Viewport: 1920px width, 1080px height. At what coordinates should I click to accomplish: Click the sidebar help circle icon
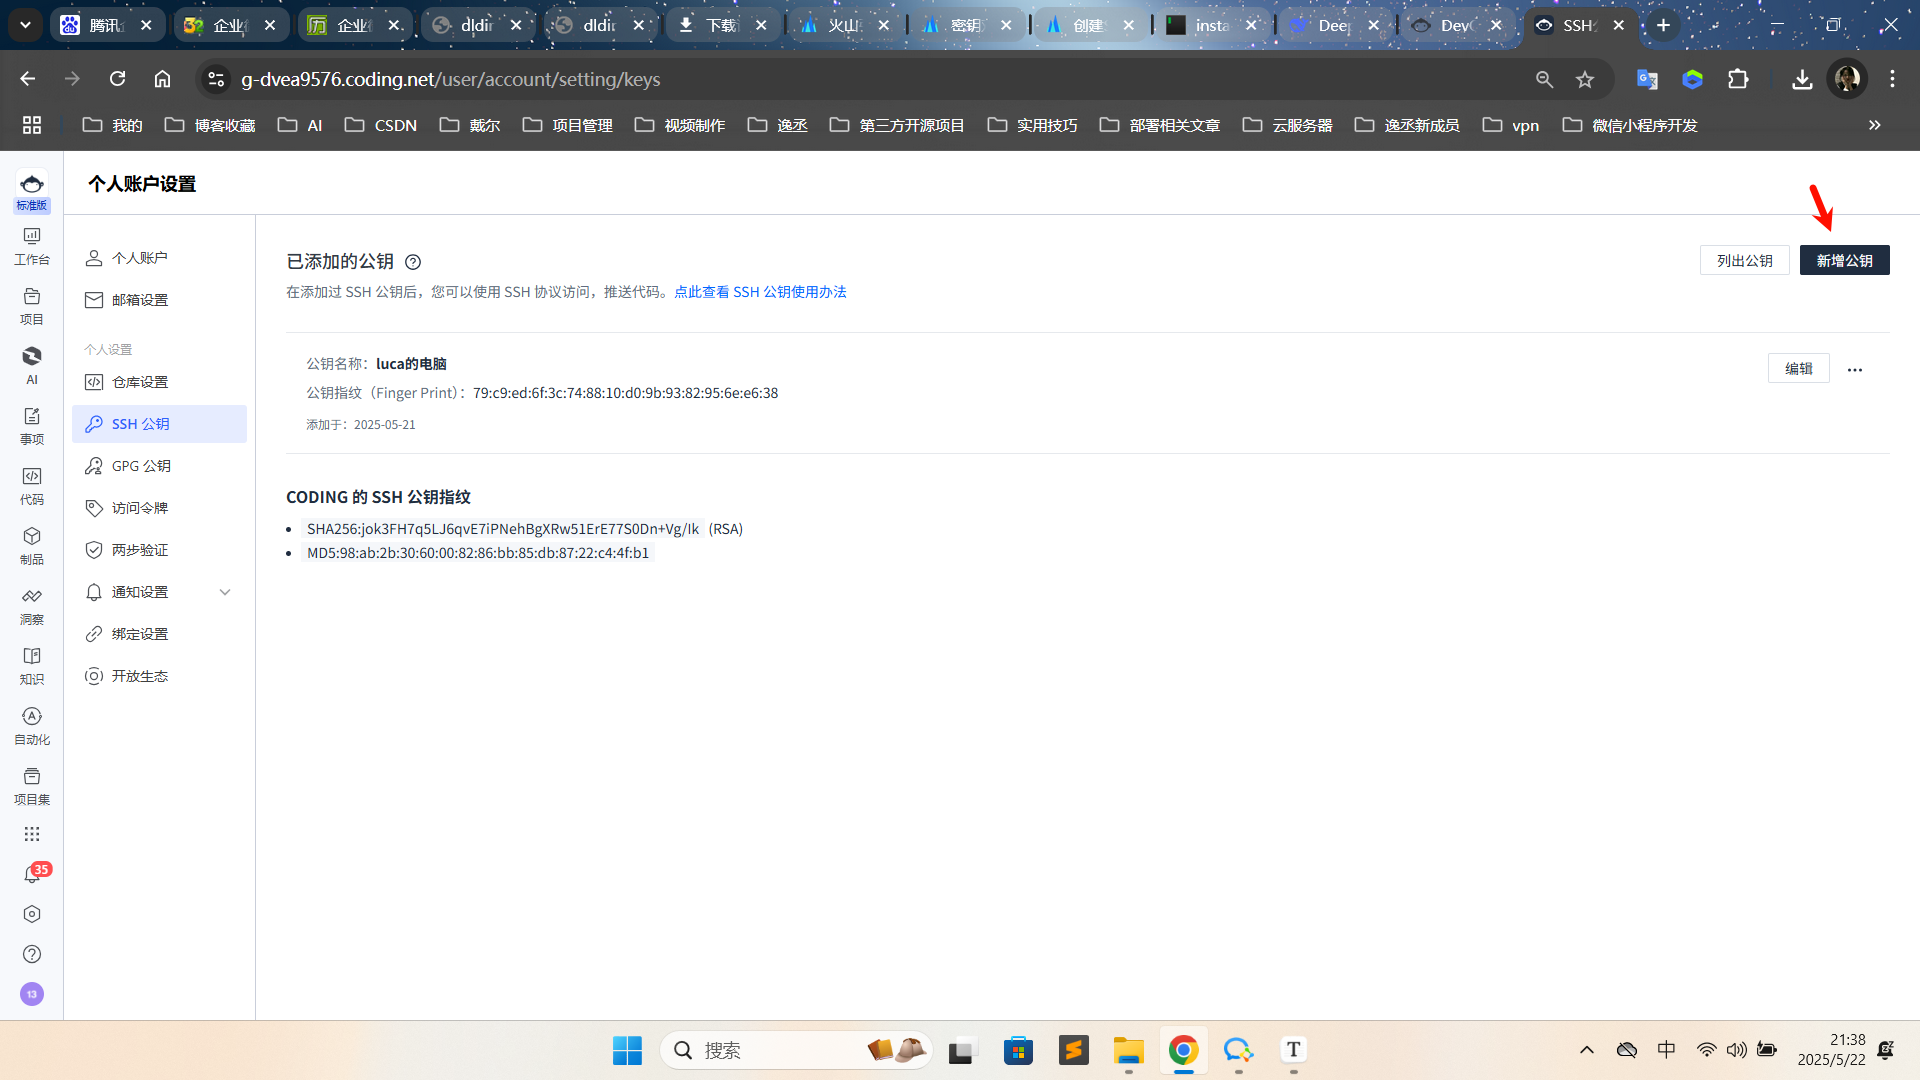tap(32, 954)
